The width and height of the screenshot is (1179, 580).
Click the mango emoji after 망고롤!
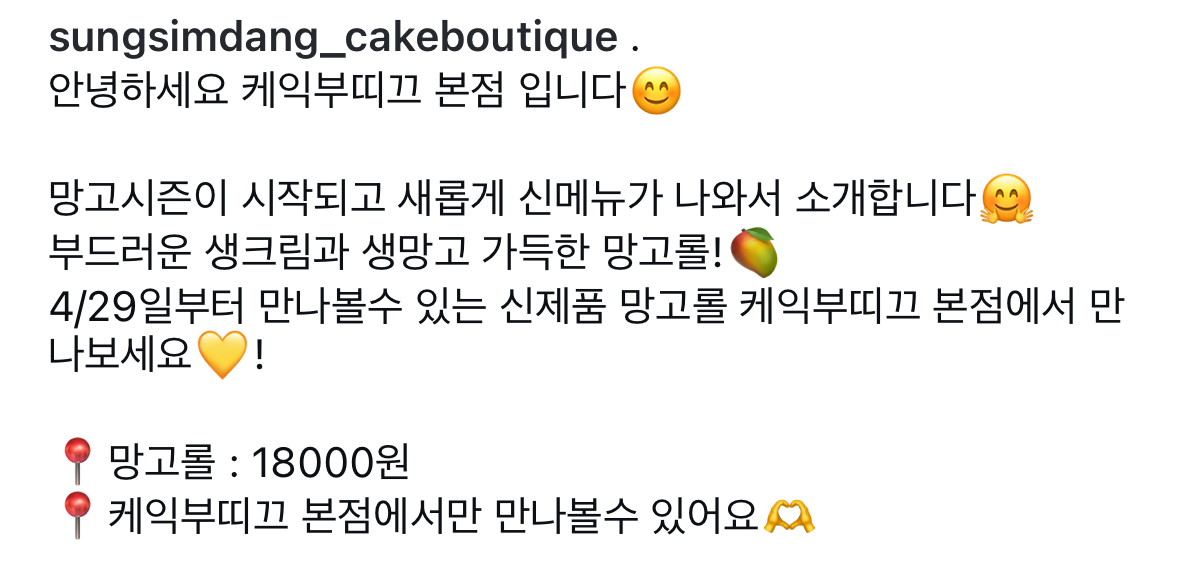point(753,253)
